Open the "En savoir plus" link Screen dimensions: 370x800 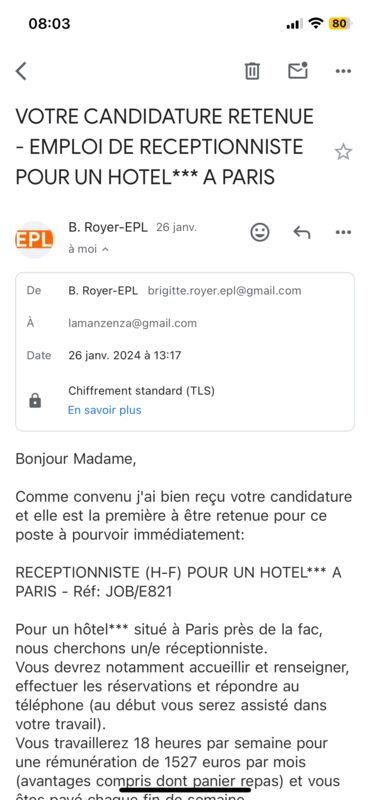pyautogui.click(x=105, y=410)
